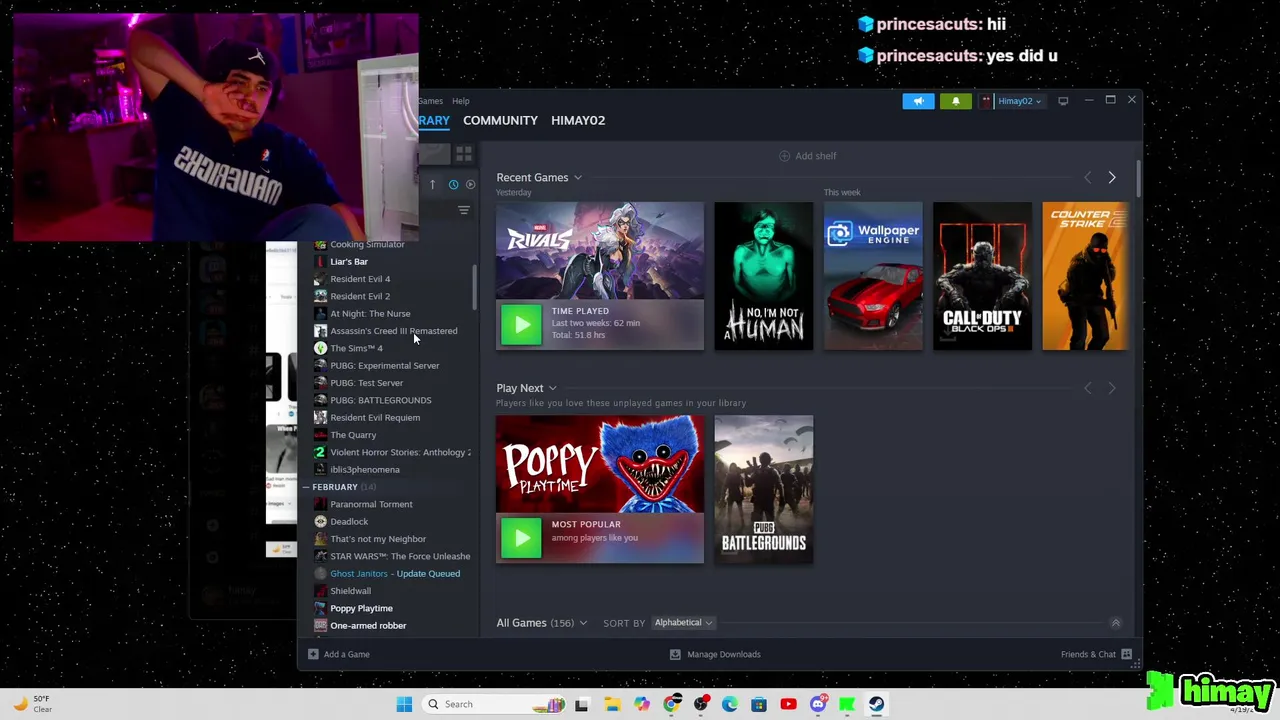Open the Help menu
The height and width of the screenshot is (720, 1280).
[x=460, y=101]
